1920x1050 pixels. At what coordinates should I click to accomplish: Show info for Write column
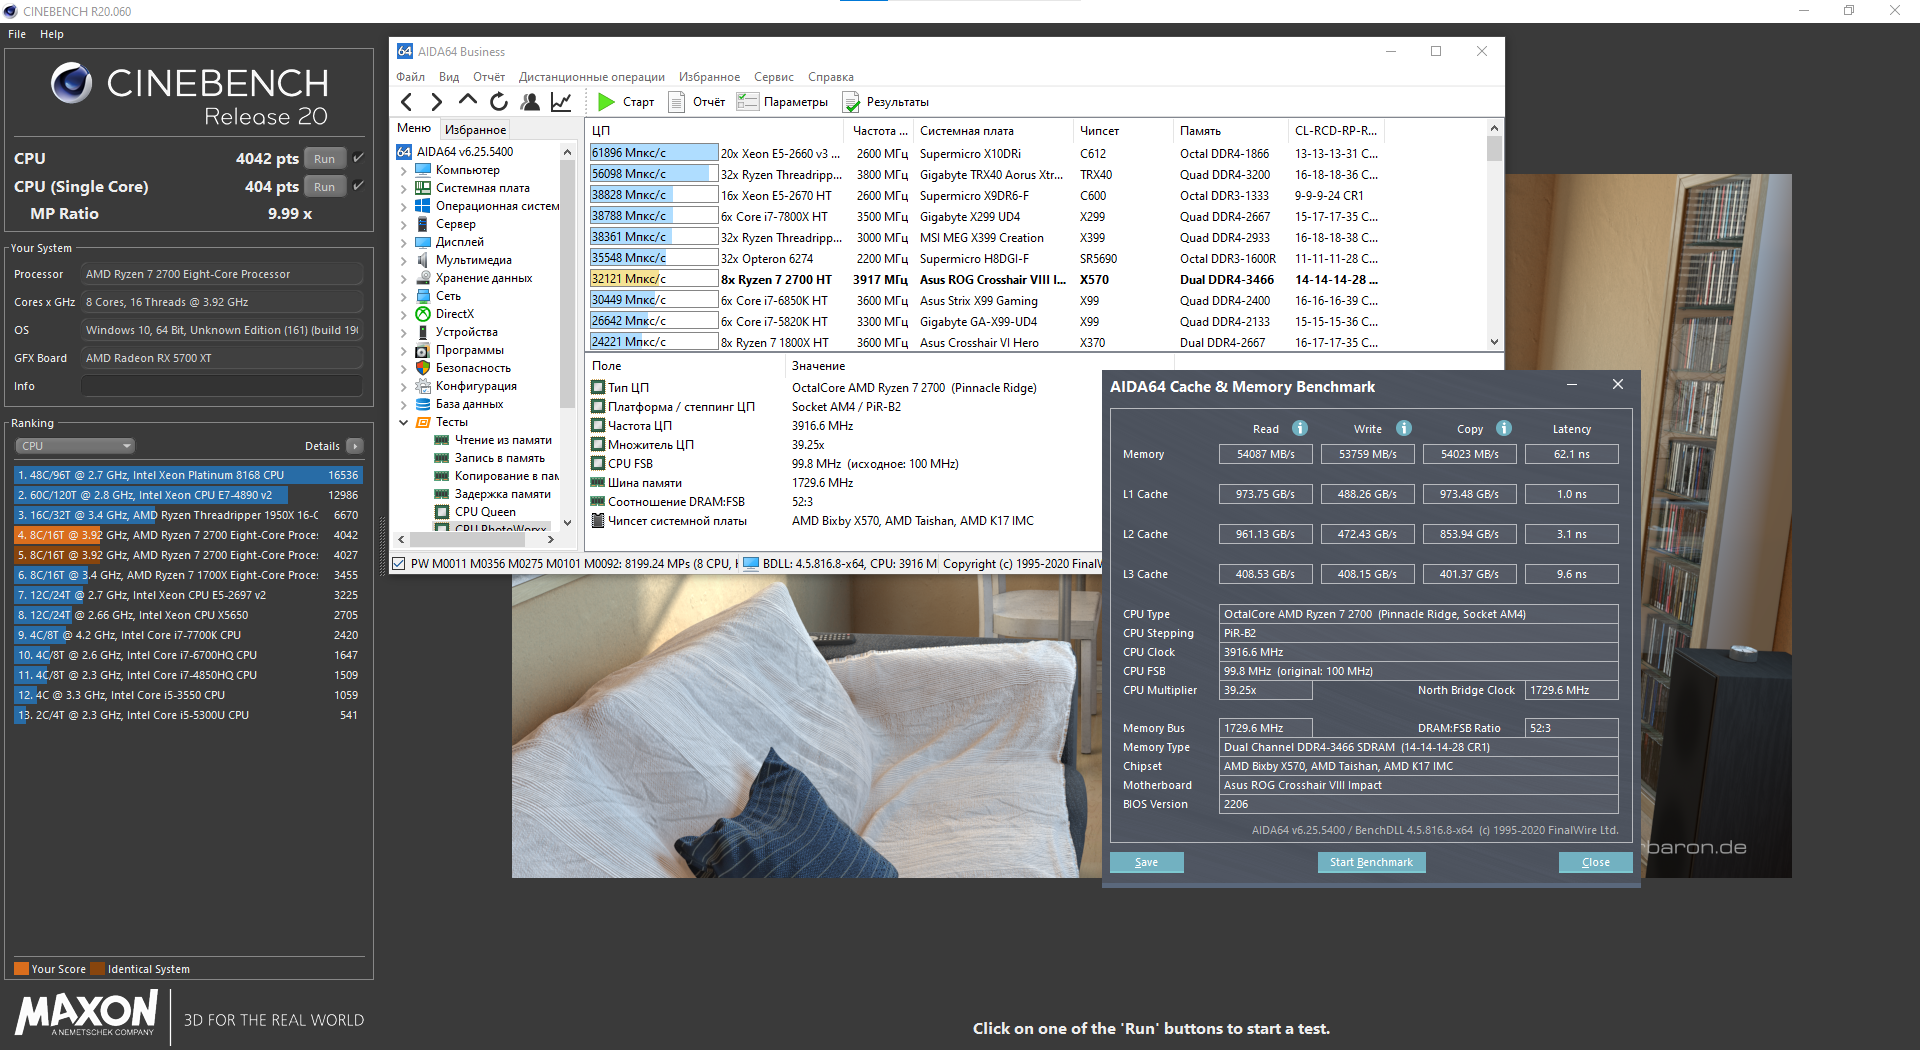click(1404, 428)
